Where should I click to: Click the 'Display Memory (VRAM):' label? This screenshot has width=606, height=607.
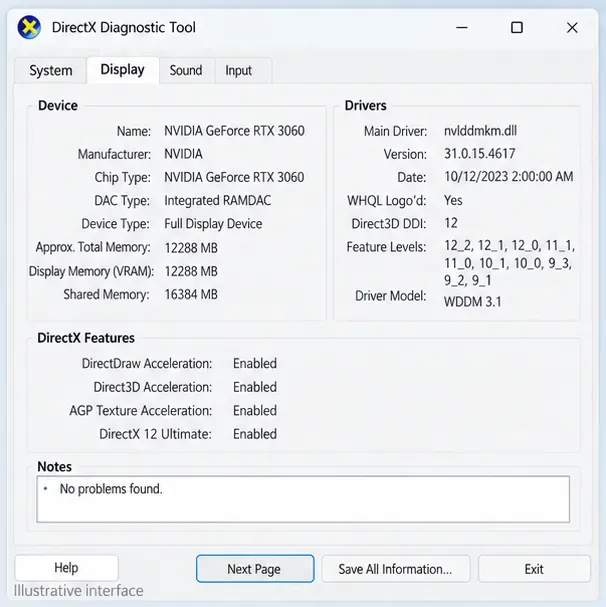tap(91, 271)
